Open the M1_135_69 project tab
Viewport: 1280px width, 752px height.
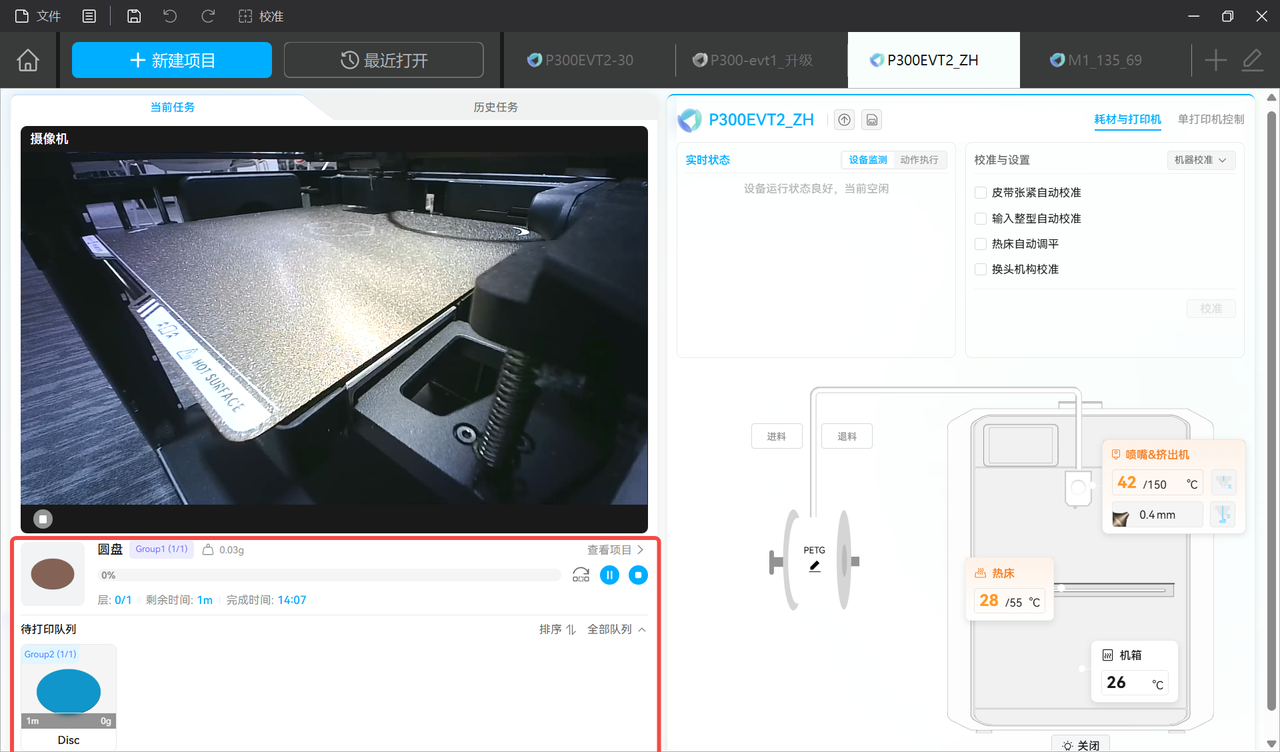pos(1104,60)
